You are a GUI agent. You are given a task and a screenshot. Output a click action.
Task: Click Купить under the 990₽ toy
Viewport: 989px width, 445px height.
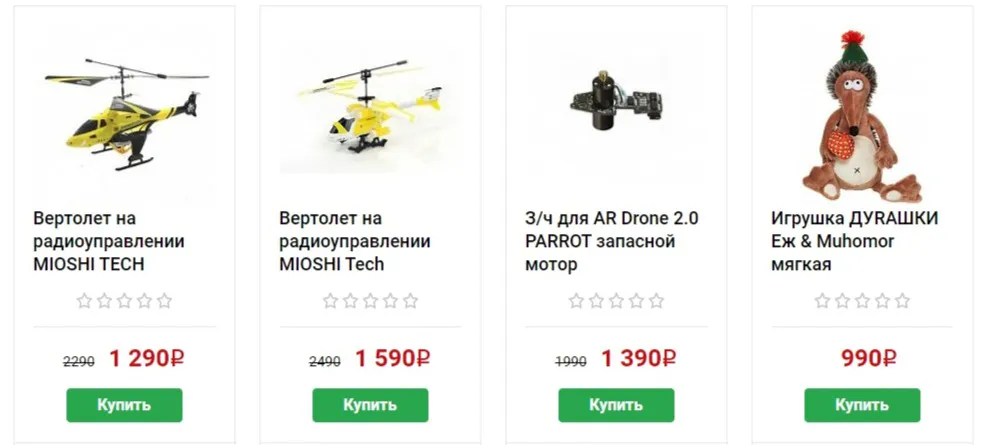click(x=862, y=405)
